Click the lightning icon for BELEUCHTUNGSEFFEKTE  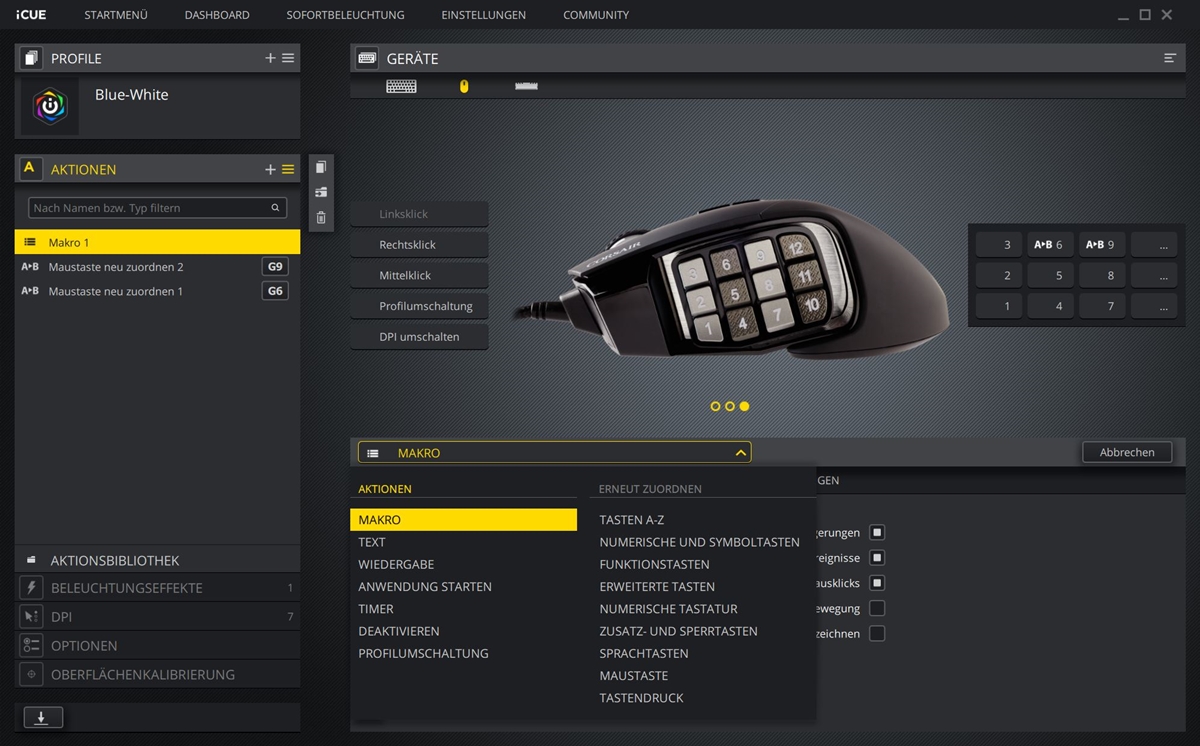(31, 588)
